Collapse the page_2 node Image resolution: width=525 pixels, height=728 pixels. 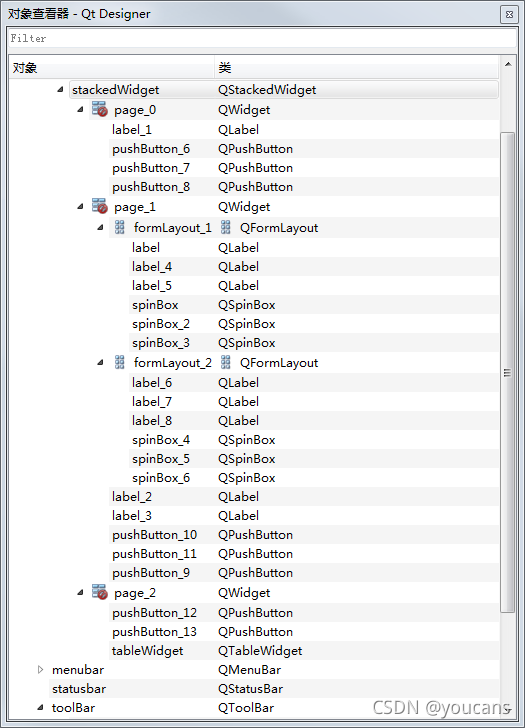80,592
